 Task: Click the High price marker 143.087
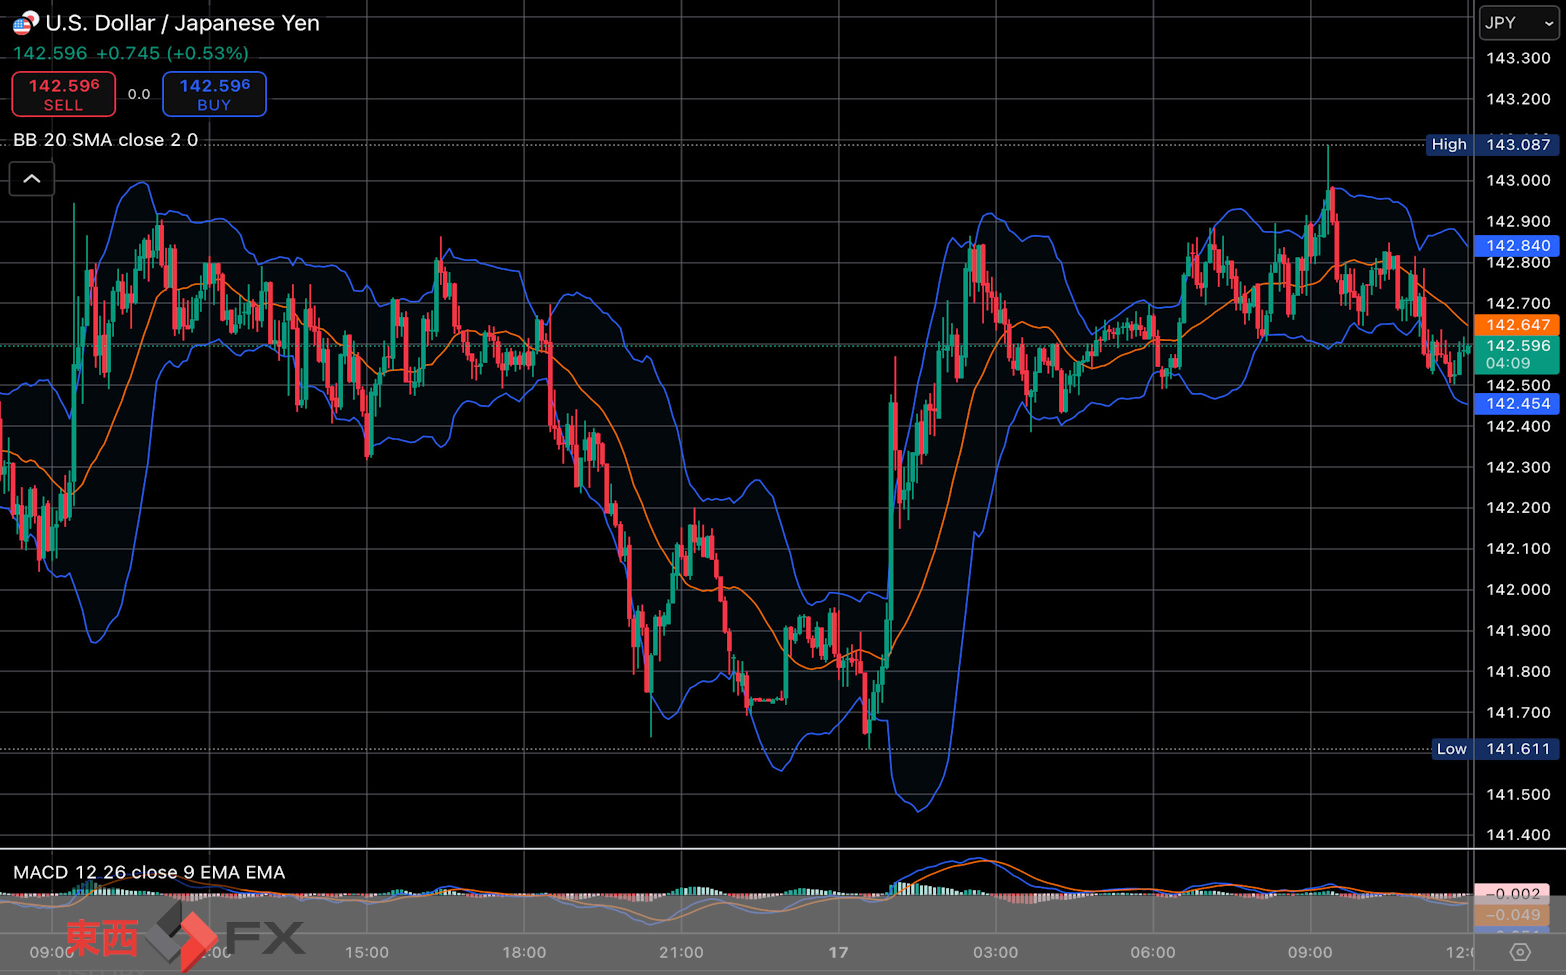click(x=1492, y=145)
